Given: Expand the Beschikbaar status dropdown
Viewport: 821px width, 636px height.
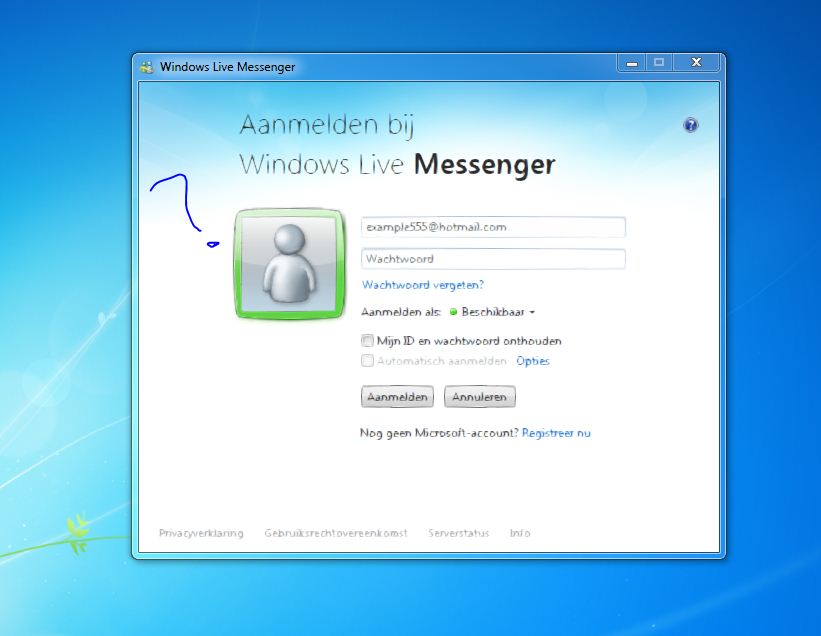Looking at the screenshot, I should (x=493, y=312).
